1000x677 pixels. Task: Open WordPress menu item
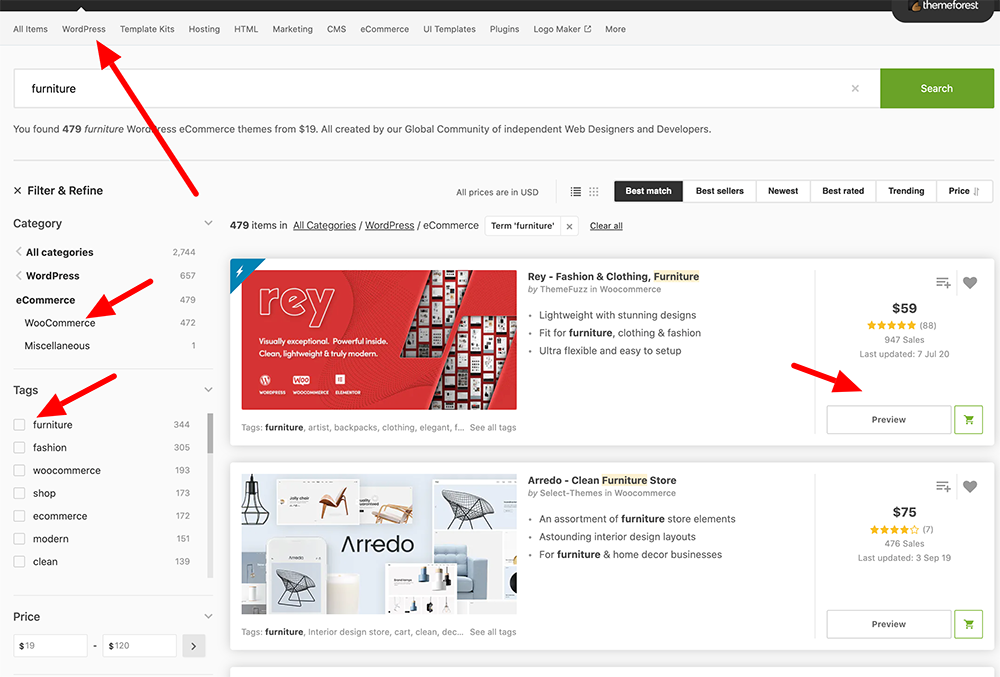tap(84, 29)
